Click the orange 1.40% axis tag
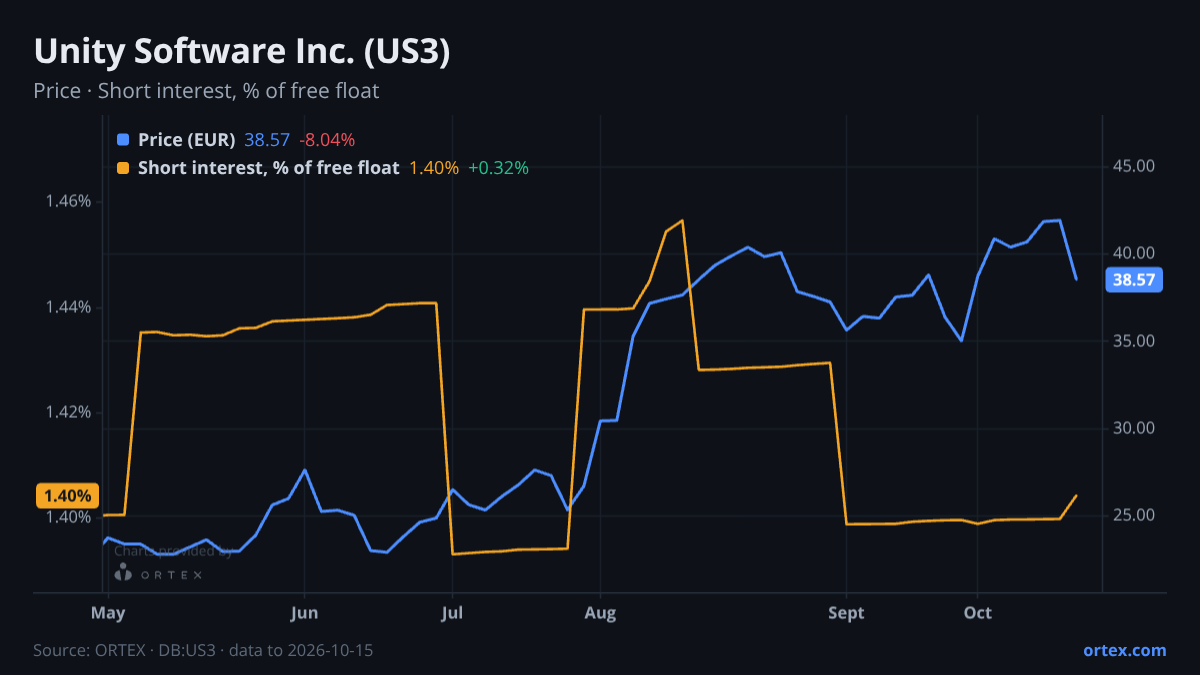The image size is (1200, 675). tap(67, 495)
